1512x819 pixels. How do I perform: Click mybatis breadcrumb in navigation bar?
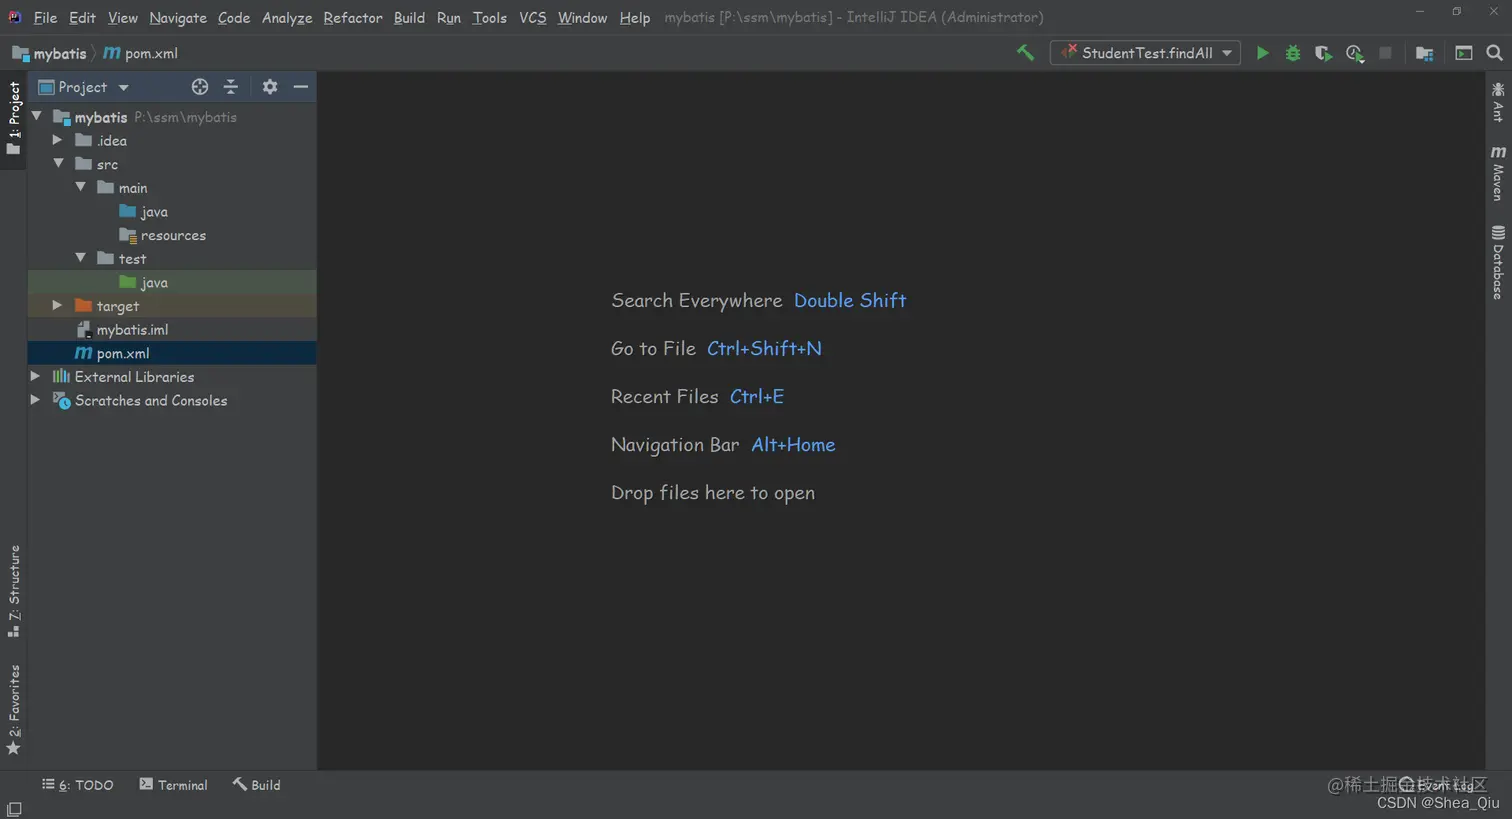click(49, 53)
